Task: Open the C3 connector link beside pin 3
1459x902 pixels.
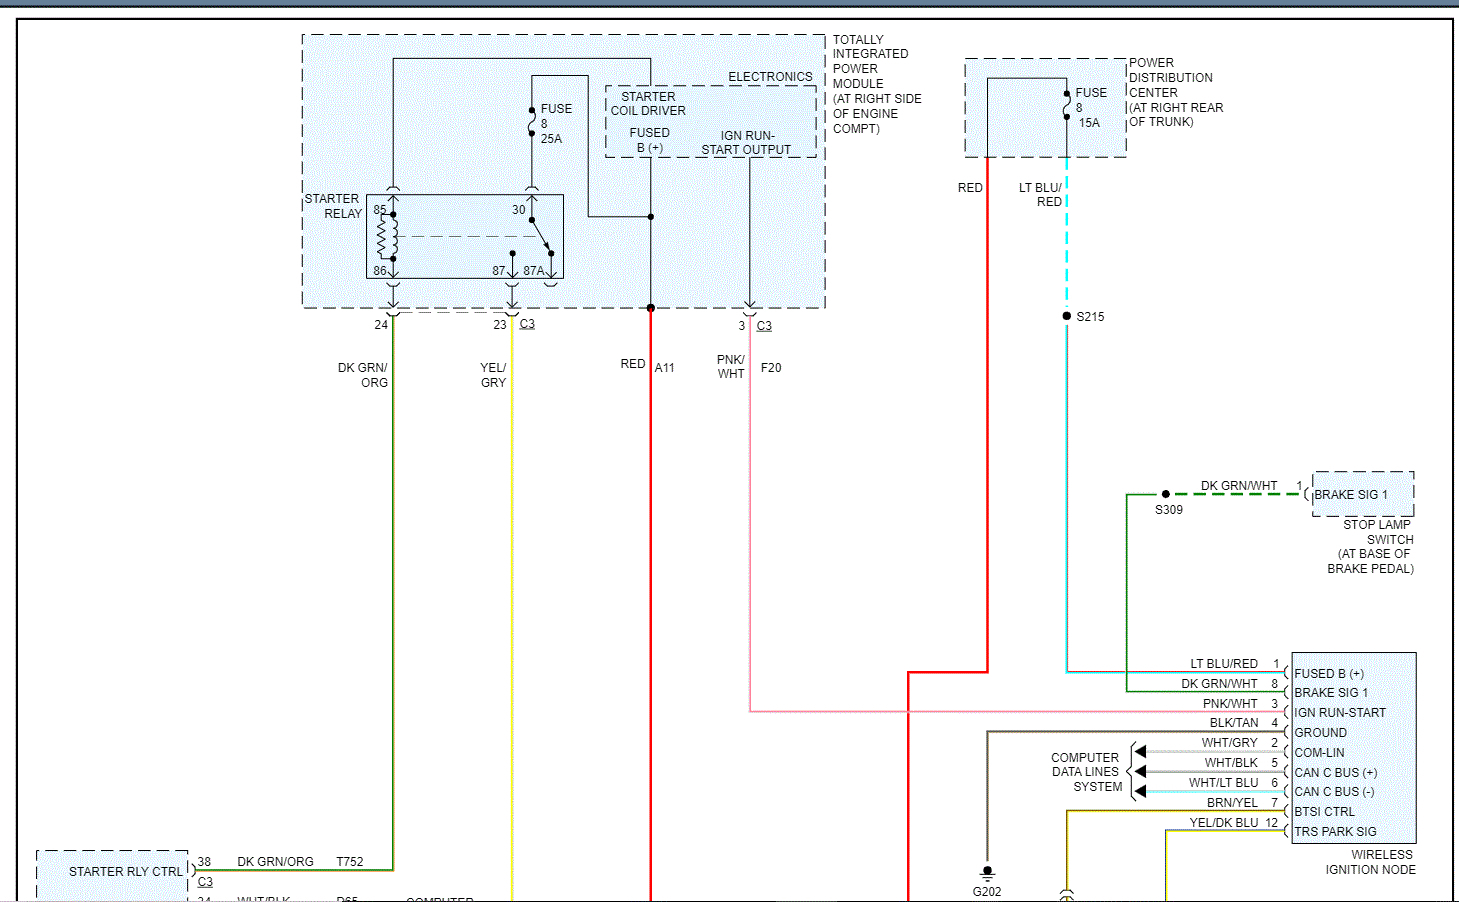Action: [764, 326]
